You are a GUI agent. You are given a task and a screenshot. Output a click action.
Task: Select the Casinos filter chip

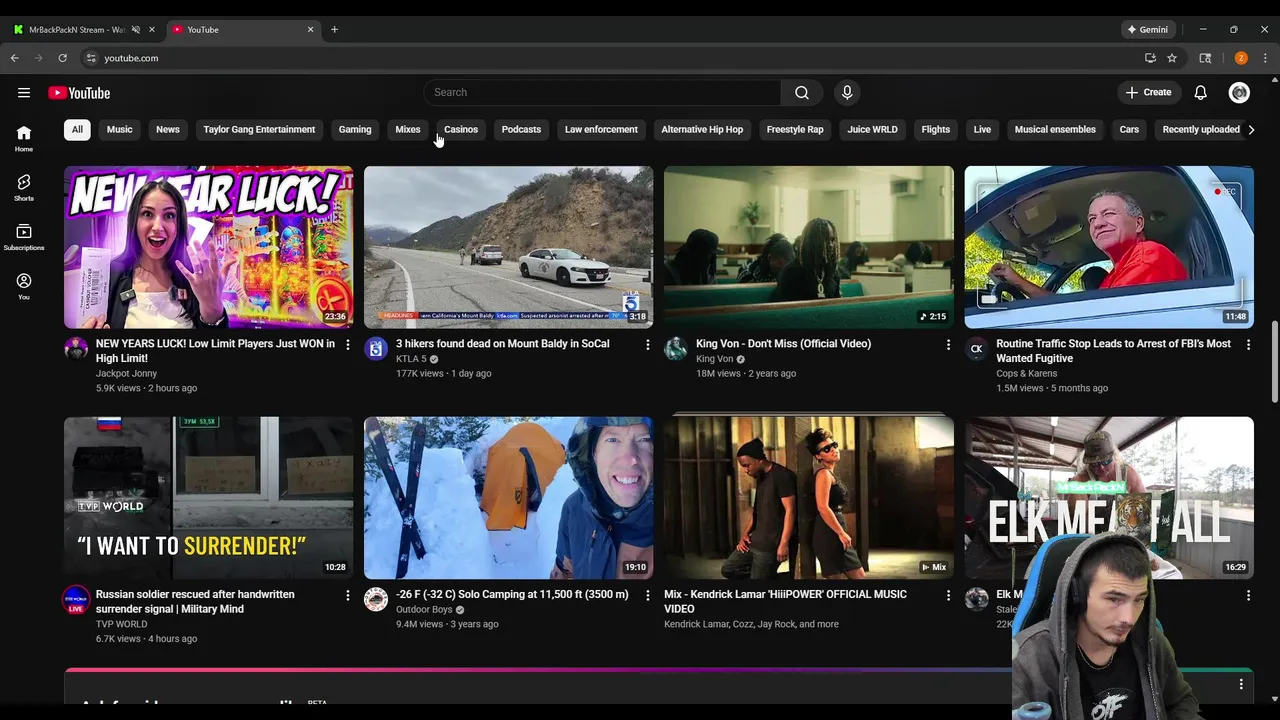461,129
